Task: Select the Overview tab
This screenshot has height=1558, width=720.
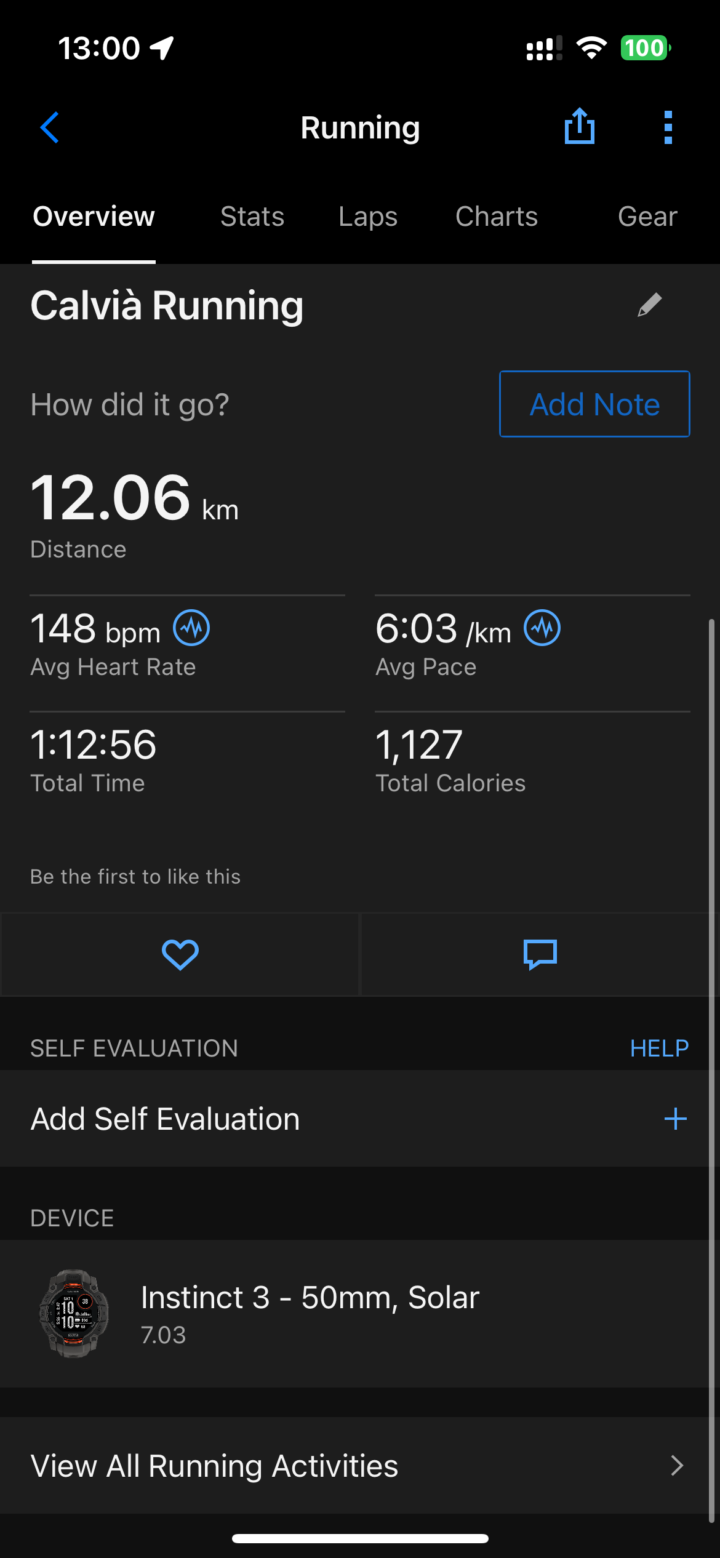Action: [94, 217]
